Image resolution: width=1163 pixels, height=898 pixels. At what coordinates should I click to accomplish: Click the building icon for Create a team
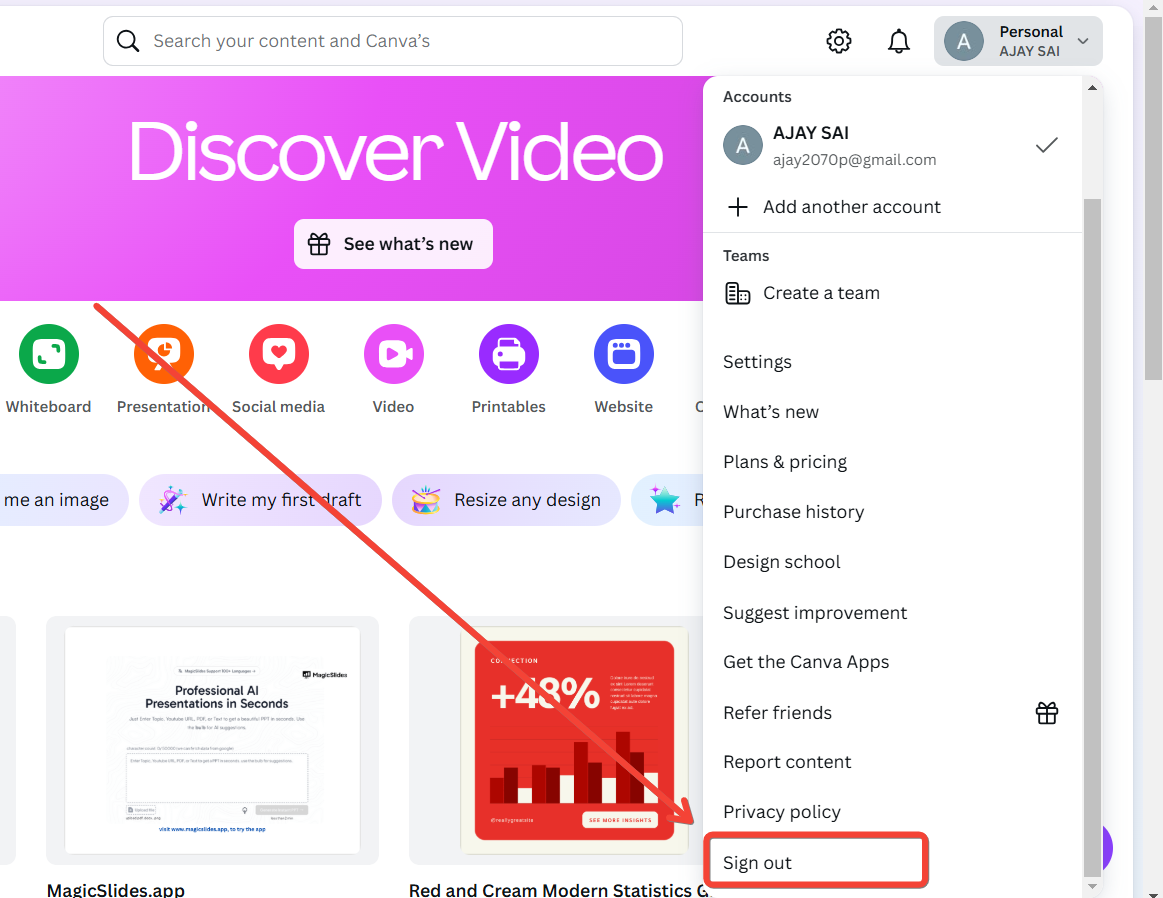[x=737, y=294]
